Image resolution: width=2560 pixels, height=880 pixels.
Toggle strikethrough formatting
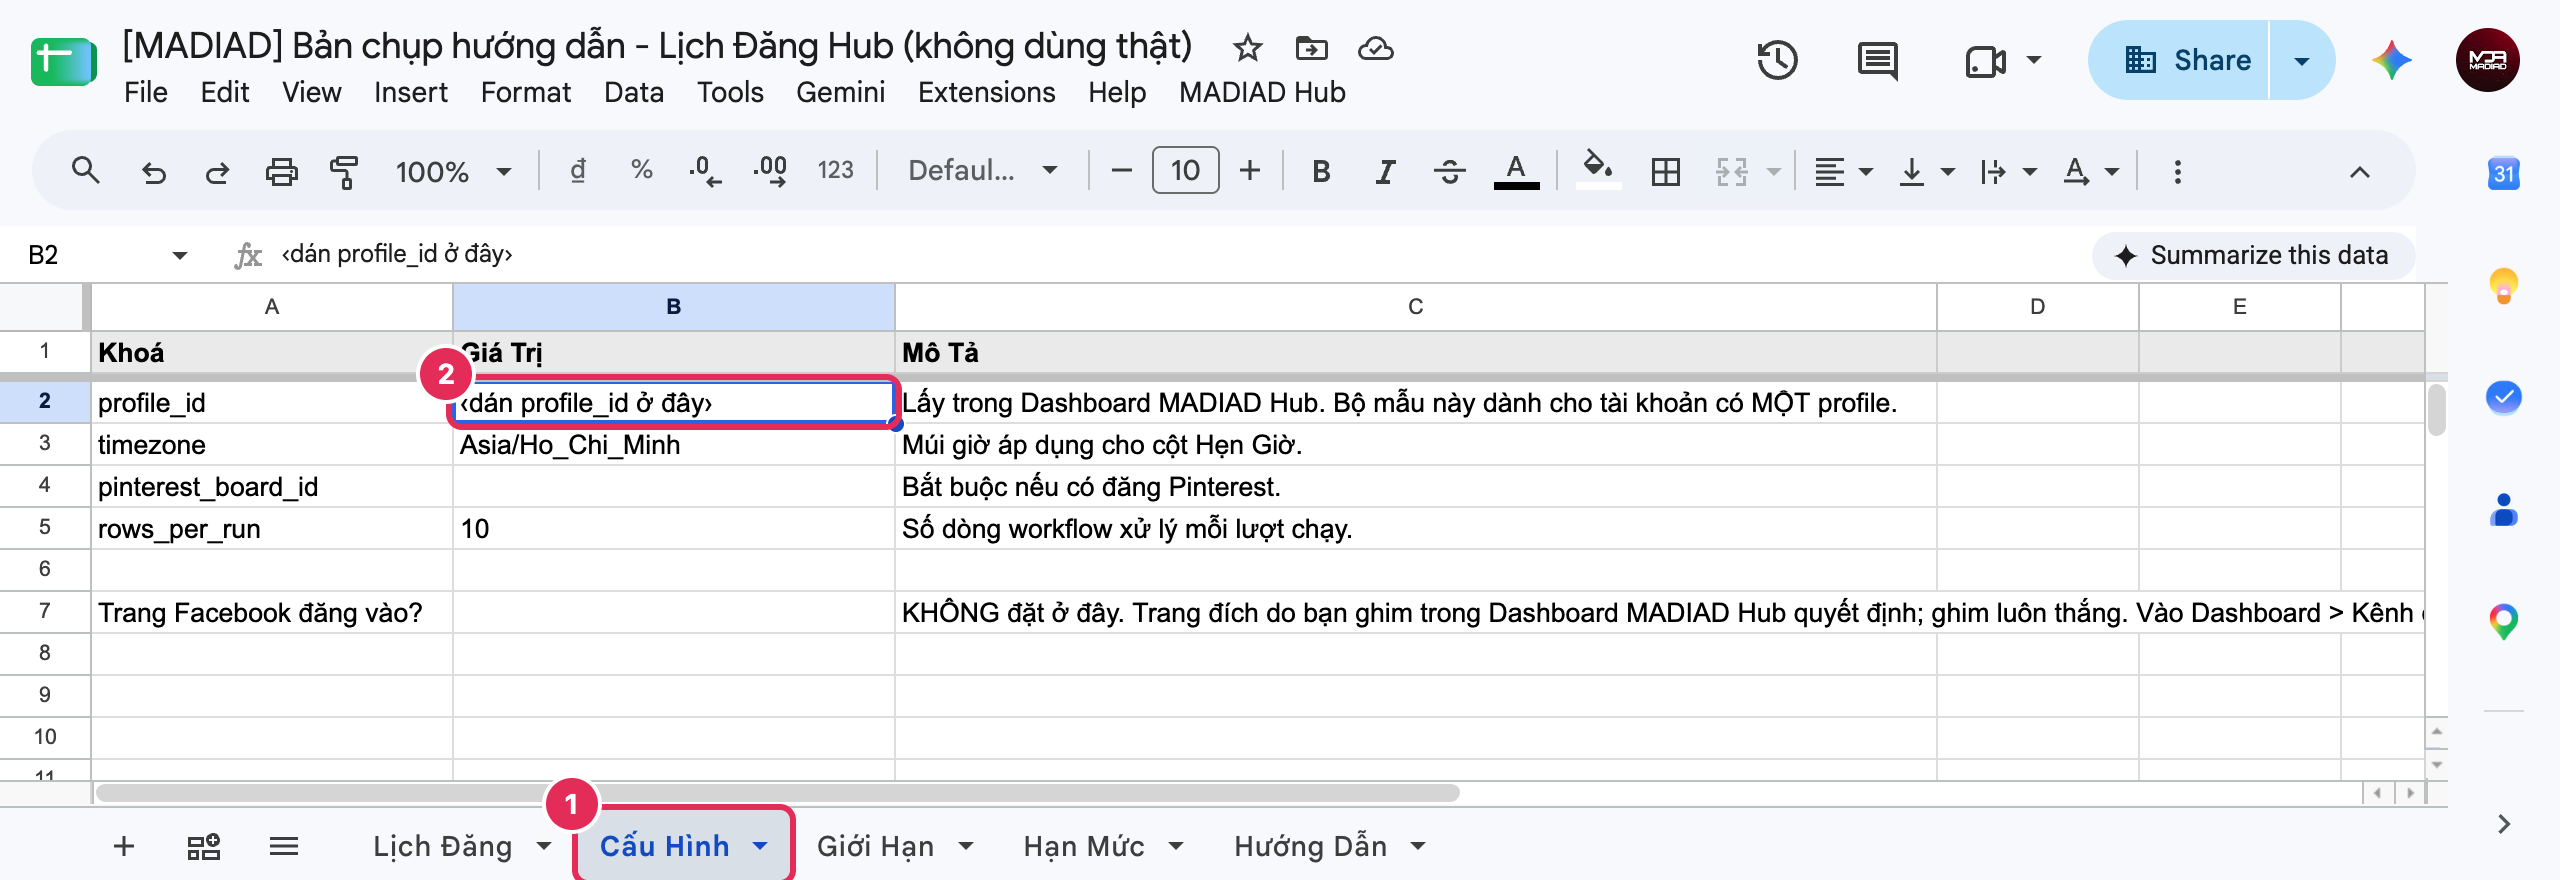point(1449,172)
